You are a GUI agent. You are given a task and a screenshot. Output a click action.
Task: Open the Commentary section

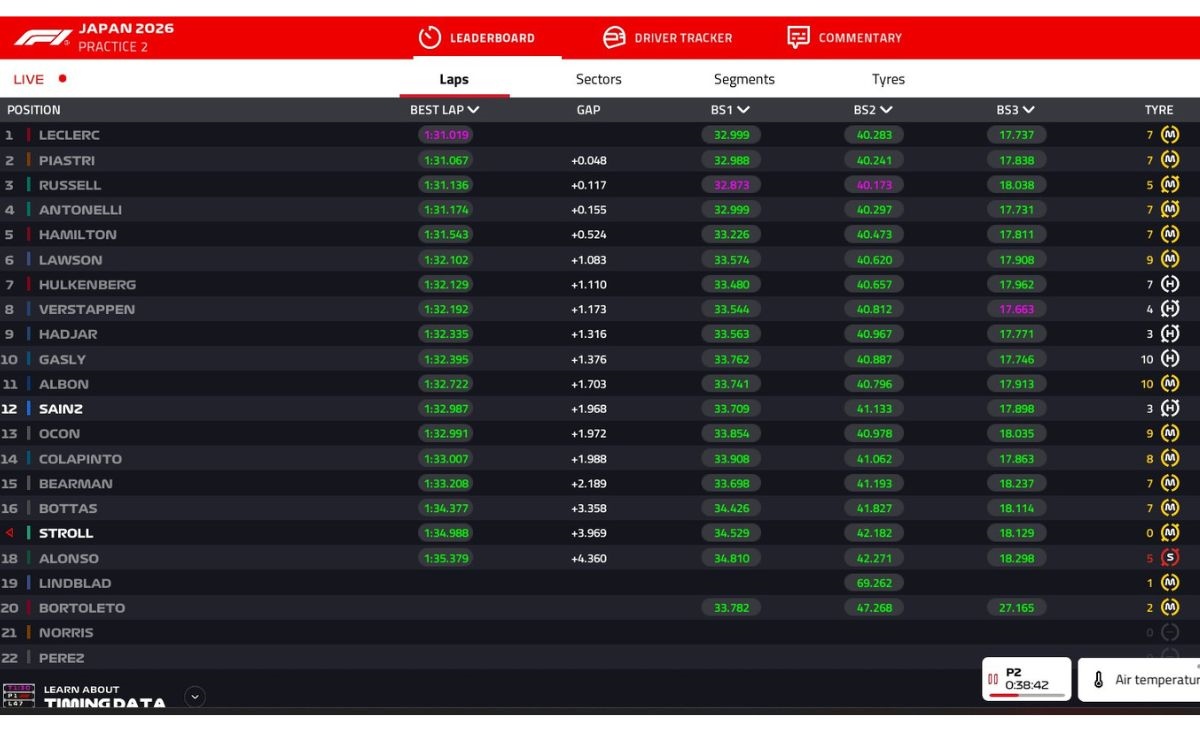[x=846, y=37]
